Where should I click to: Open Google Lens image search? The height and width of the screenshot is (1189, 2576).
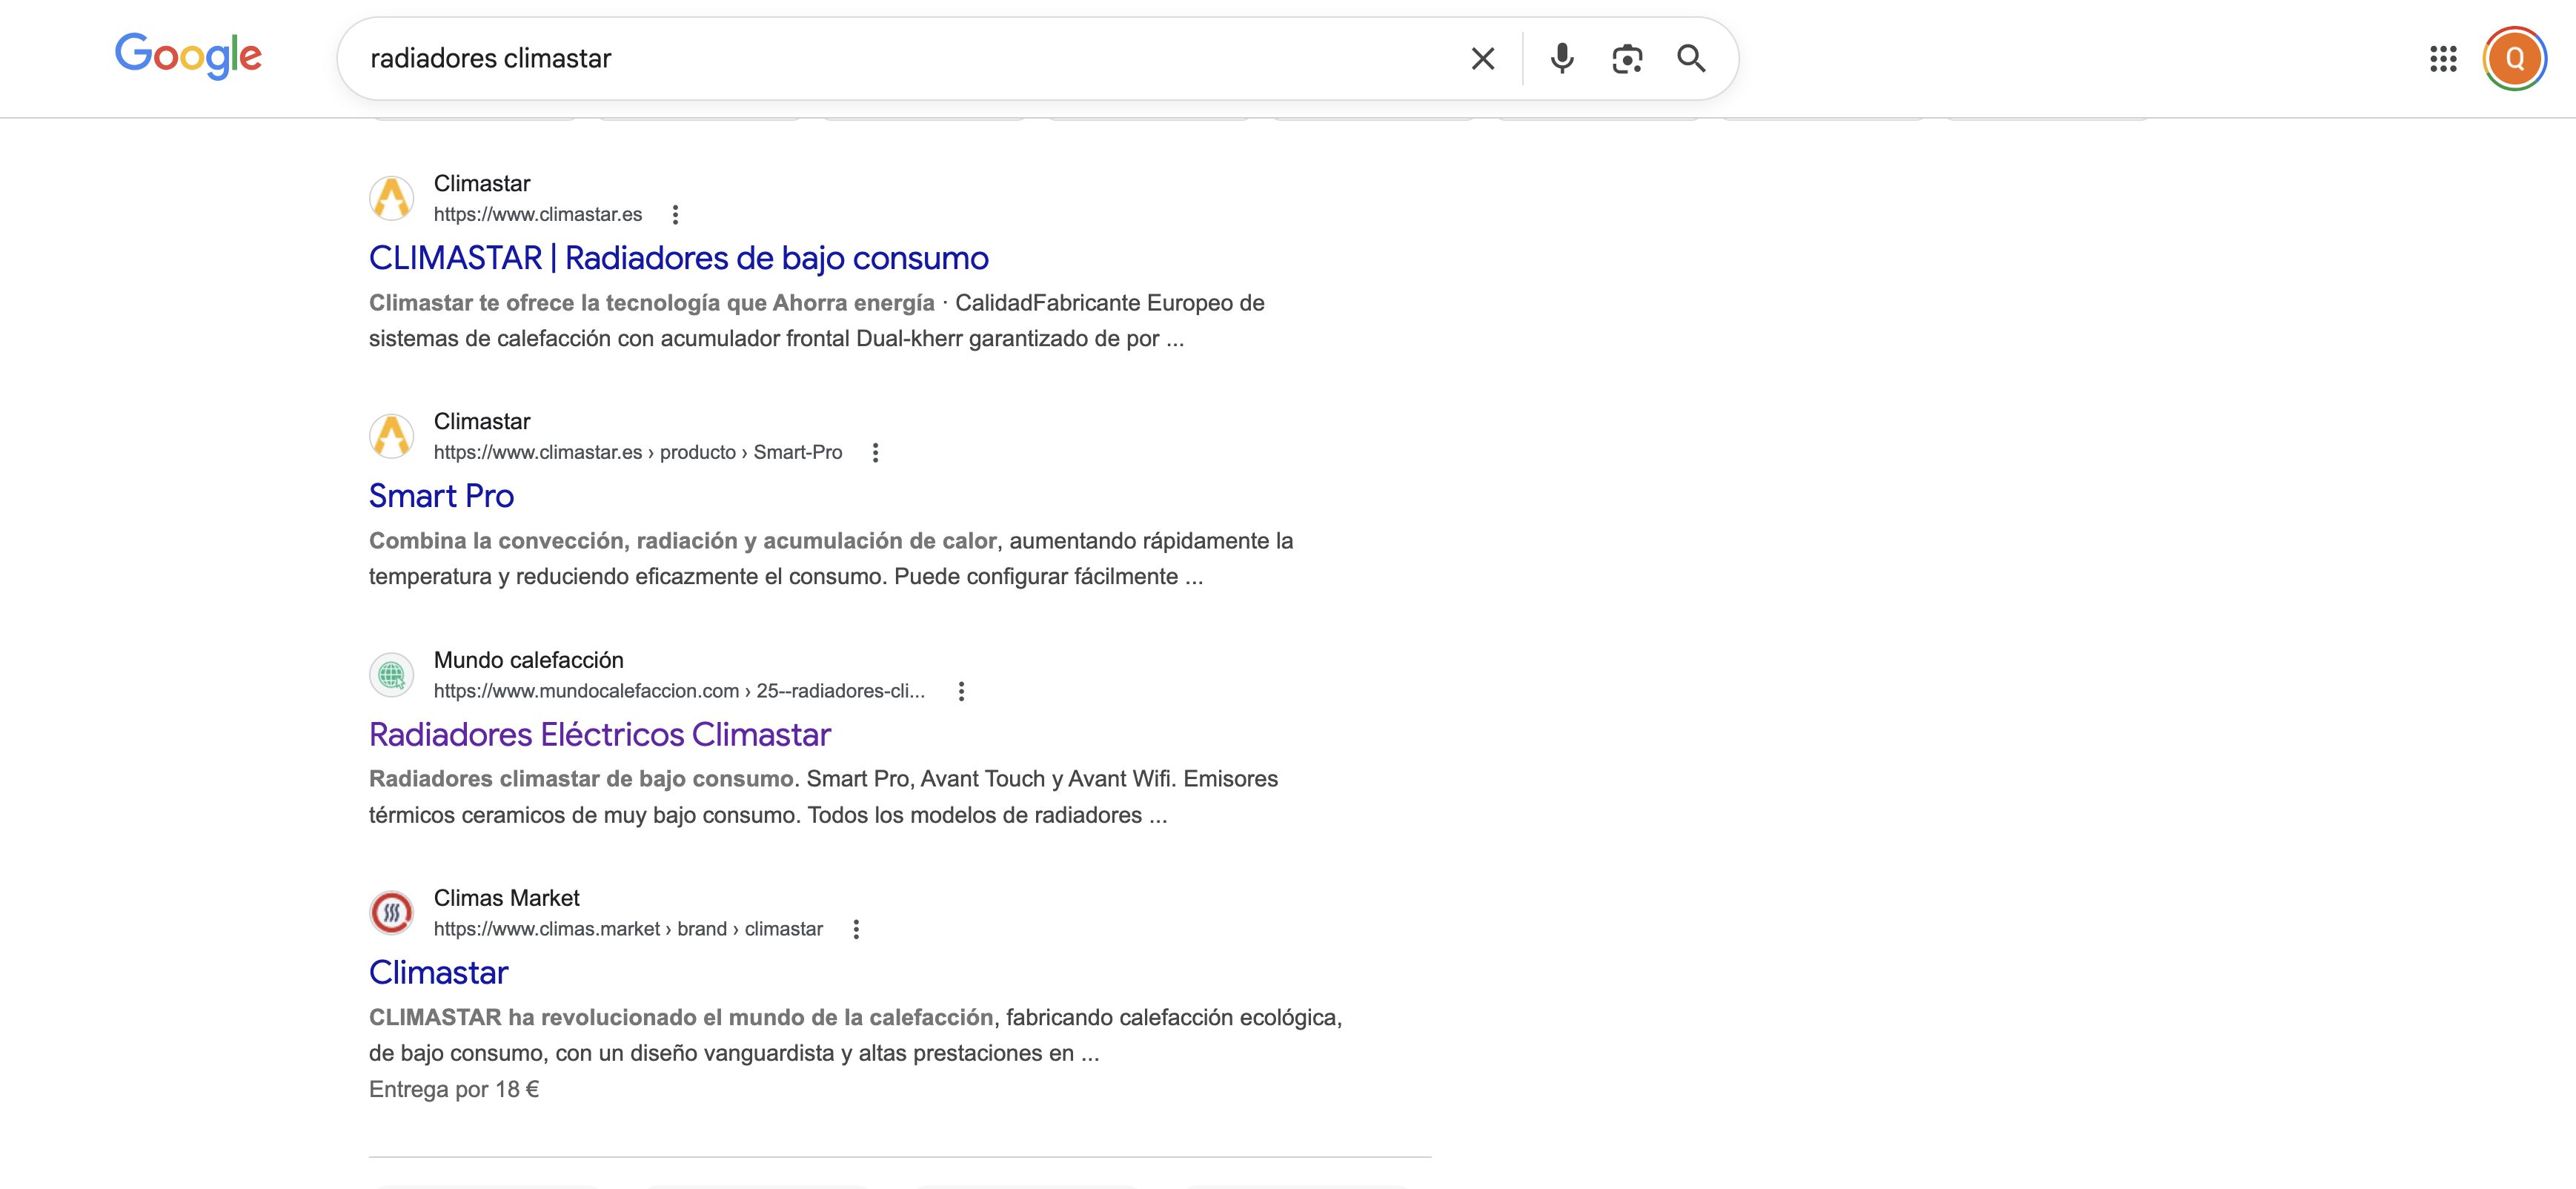[1627, 58]
